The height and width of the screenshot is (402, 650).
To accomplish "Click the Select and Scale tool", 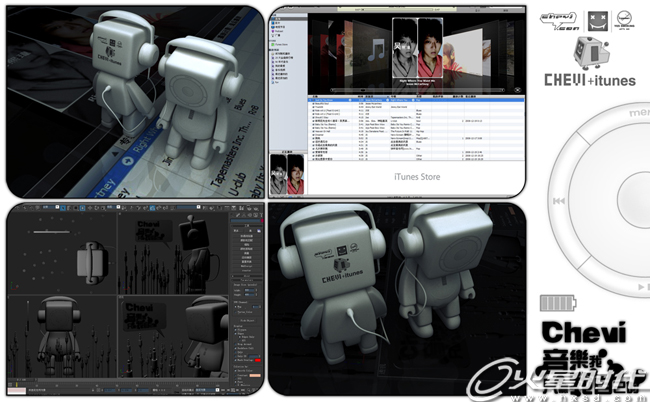I will (103, 208).
